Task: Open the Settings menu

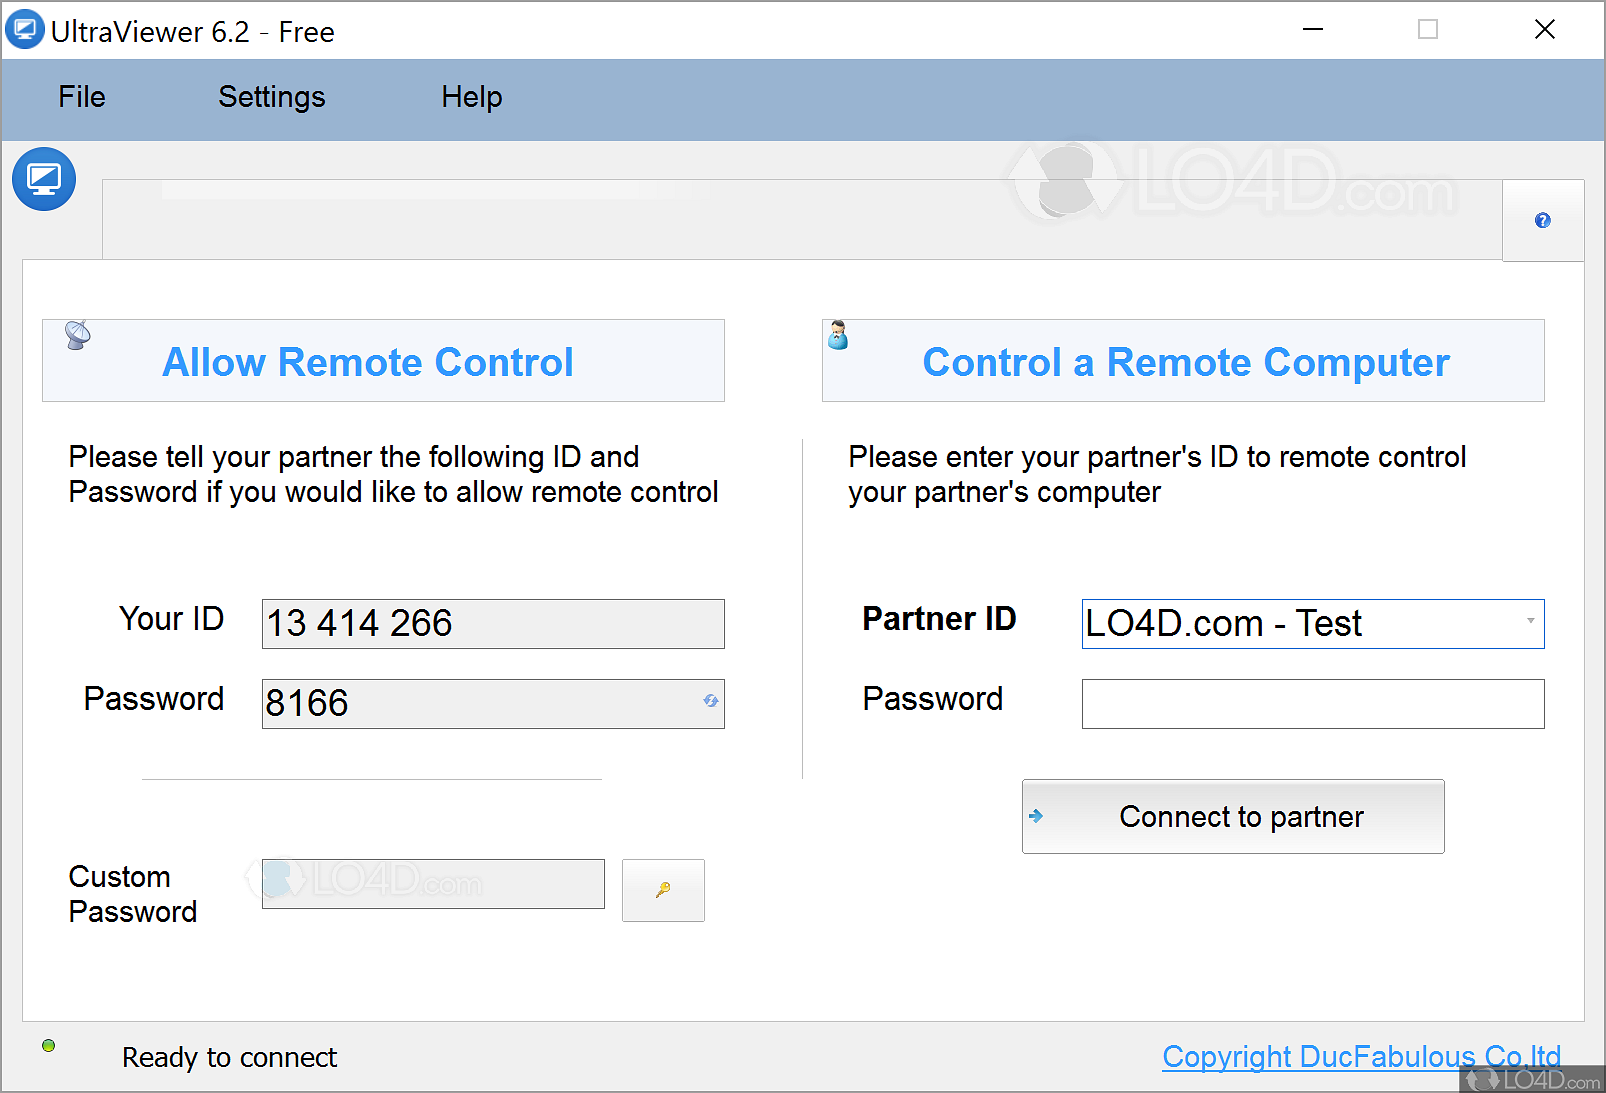Action: 272,97
